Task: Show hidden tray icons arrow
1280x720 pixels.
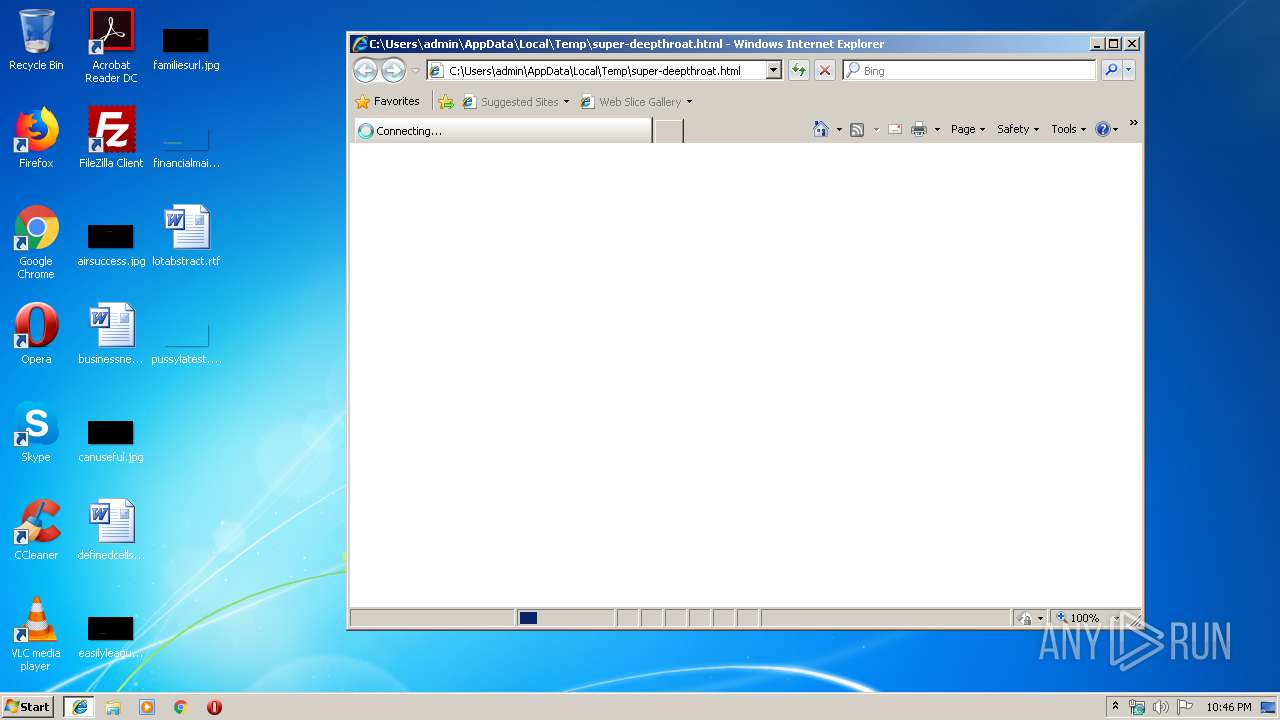Action: tap(1115, 706)
